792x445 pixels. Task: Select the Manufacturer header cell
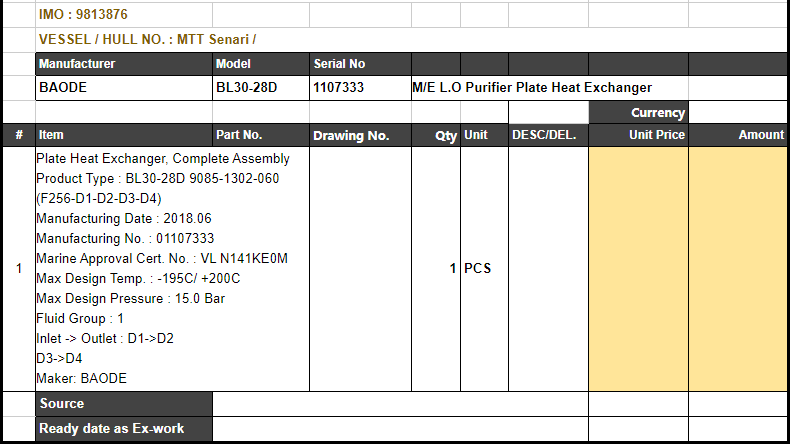(x=124, y=64)
